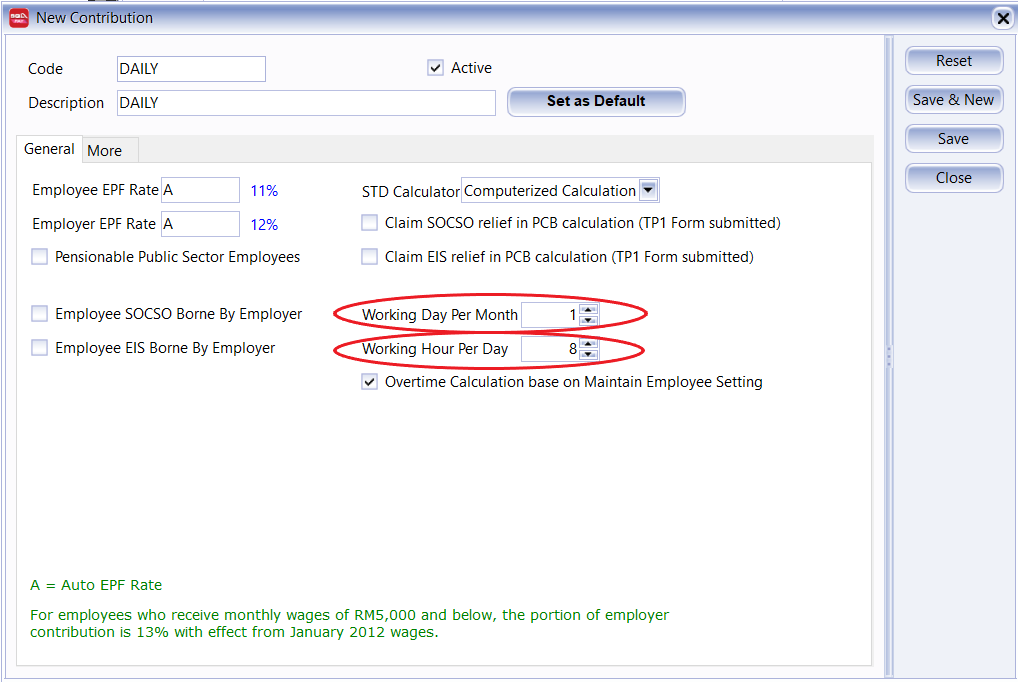Click into the Description text field
Viewport: 1018px width, 682px height.
pos(305,103)
